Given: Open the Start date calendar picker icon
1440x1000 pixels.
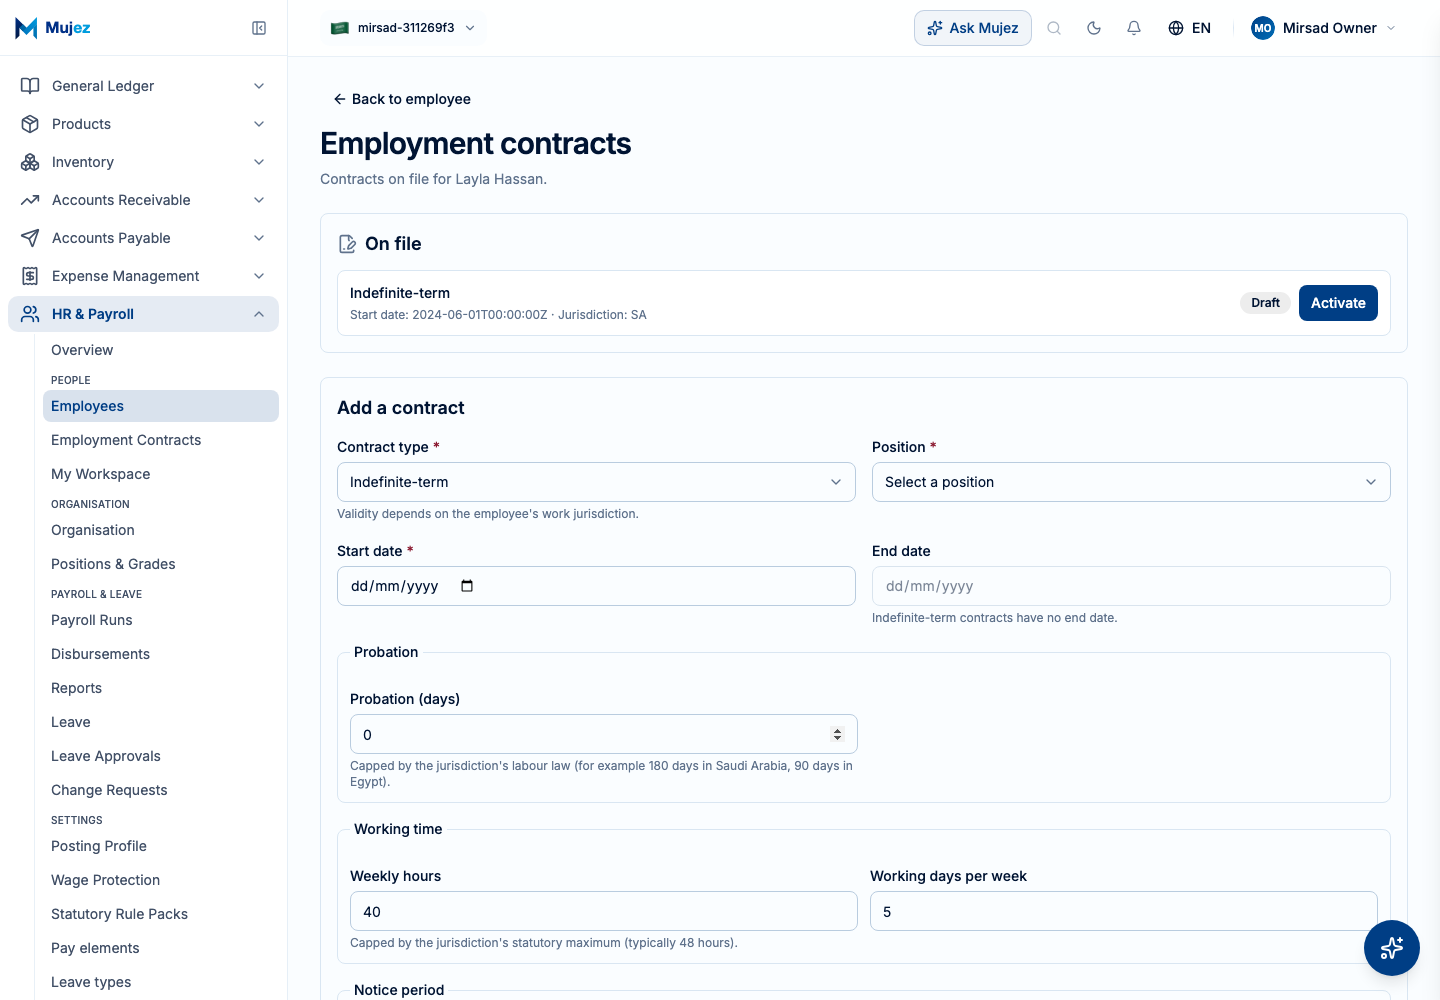Looking at the screenshot, I should coord(467,586).
